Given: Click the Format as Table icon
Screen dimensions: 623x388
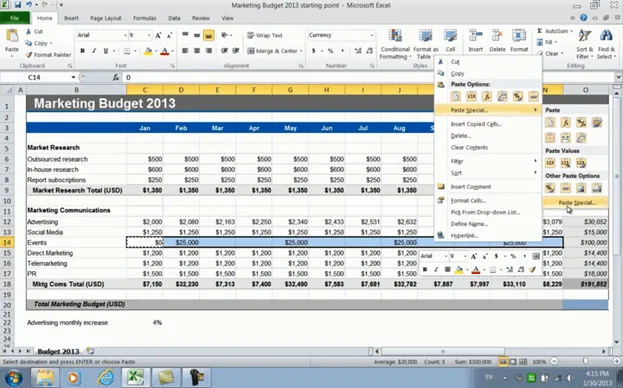Looking at the screenshot, I should (426, 36).
